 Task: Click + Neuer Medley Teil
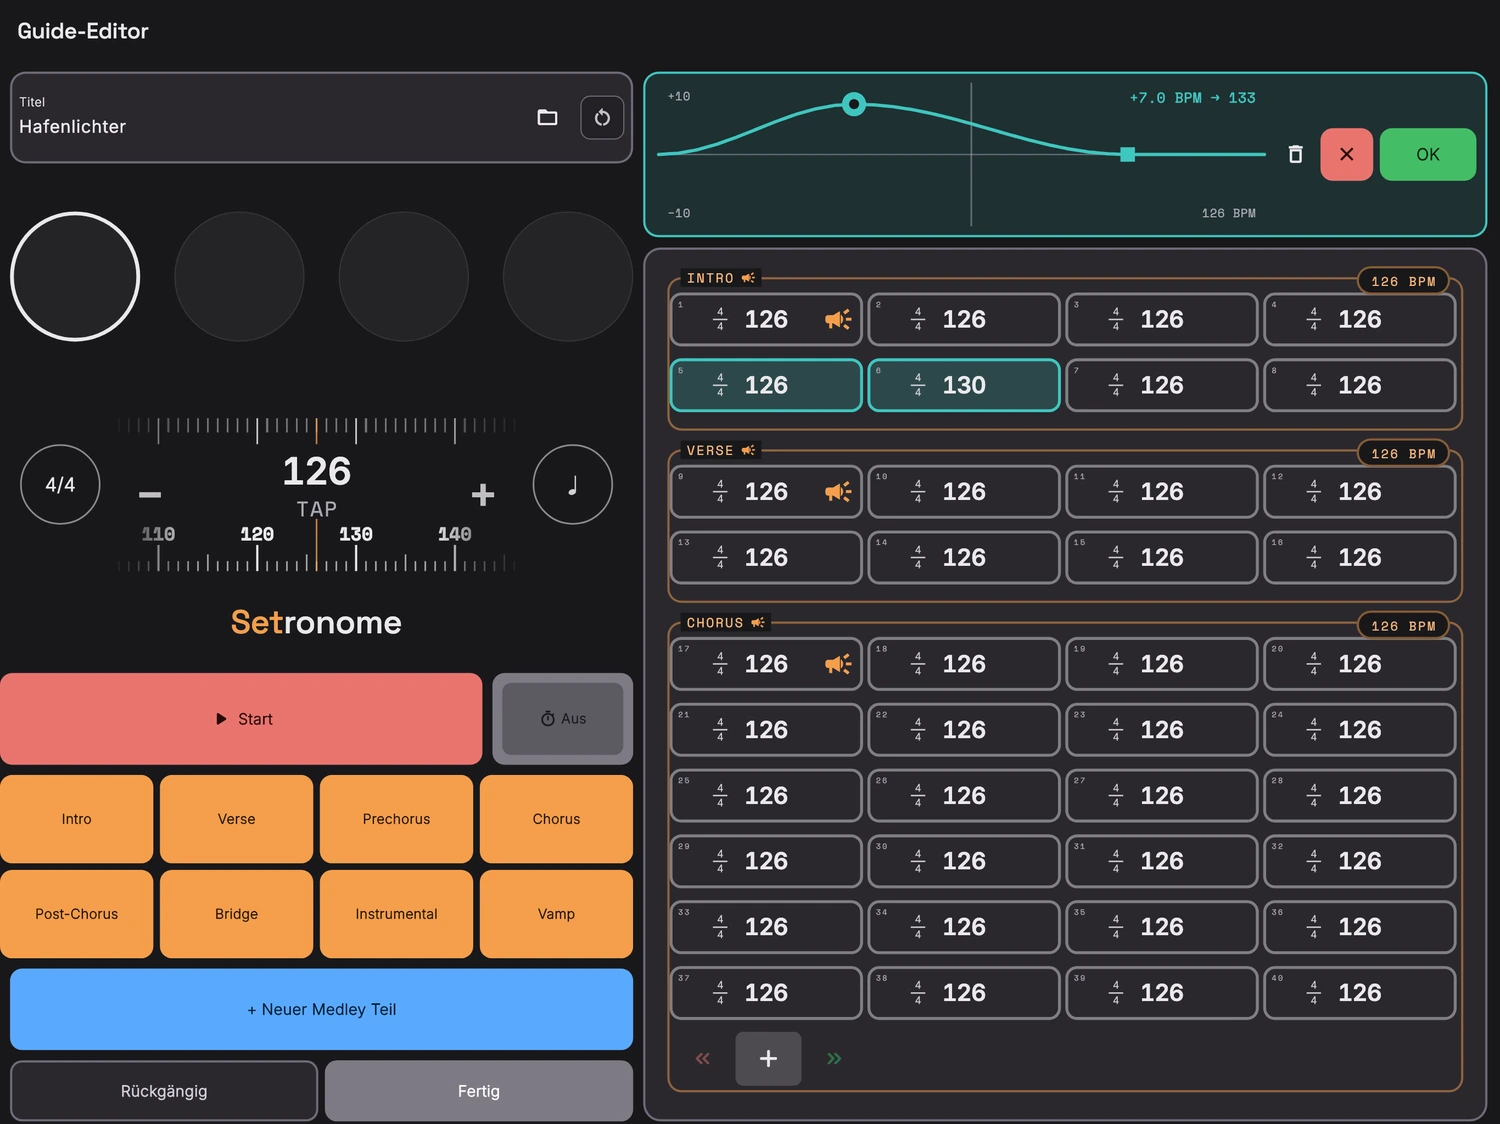[x=321, y=1009]
